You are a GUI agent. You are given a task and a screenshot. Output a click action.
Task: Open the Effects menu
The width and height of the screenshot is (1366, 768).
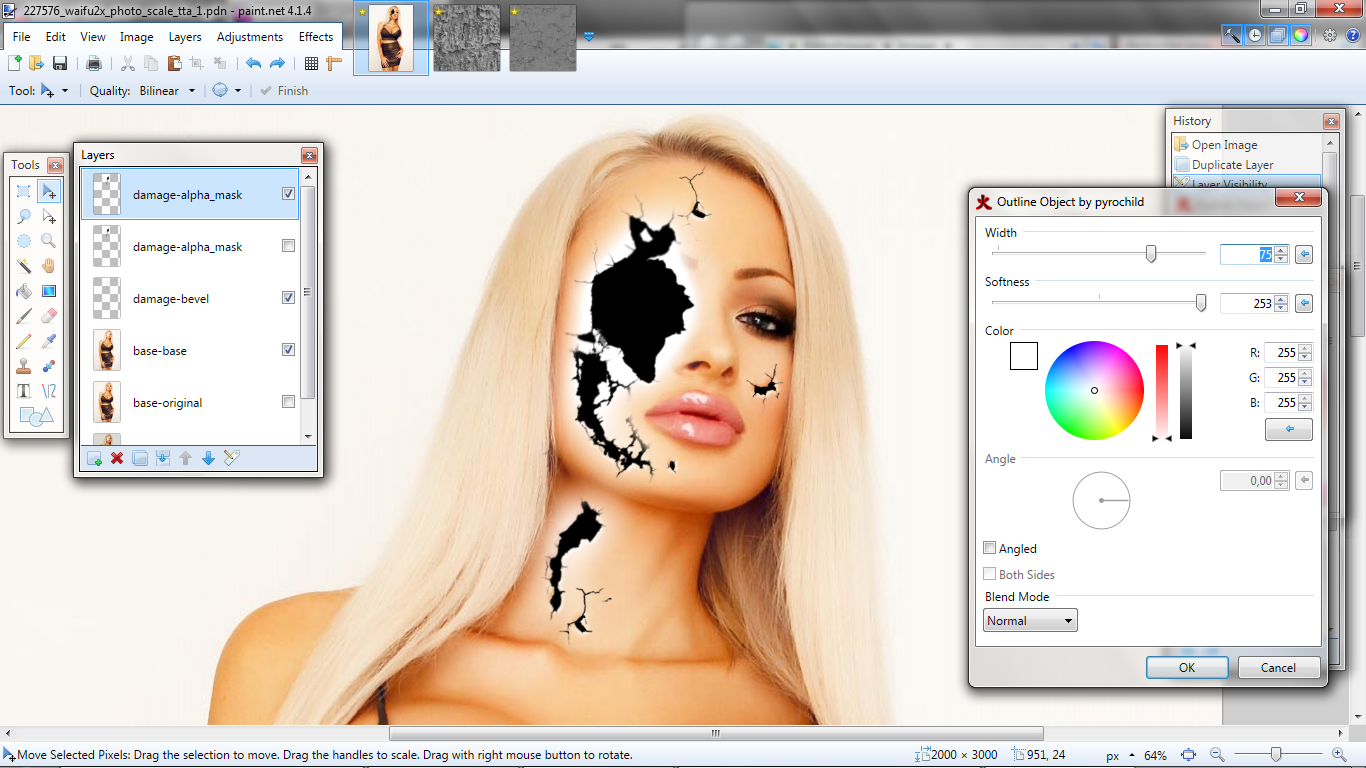316,37
